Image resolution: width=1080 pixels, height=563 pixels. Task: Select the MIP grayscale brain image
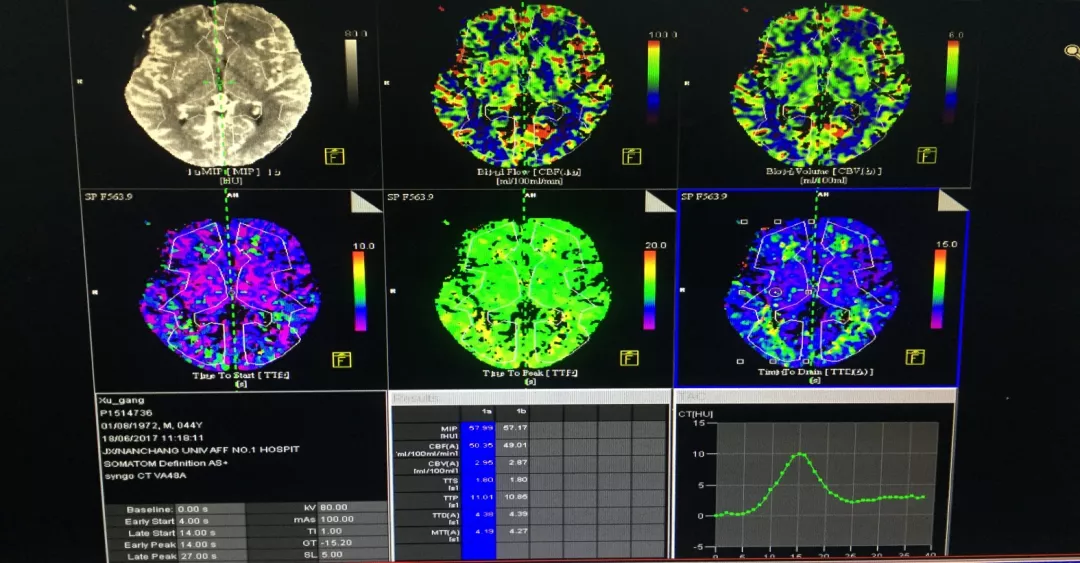pos(218,84)
